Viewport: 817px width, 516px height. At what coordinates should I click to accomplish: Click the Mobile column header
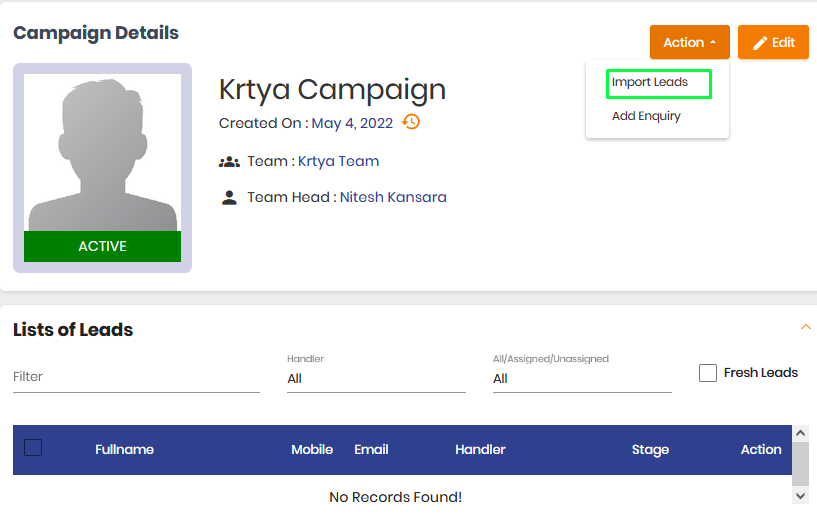(312, 450)
